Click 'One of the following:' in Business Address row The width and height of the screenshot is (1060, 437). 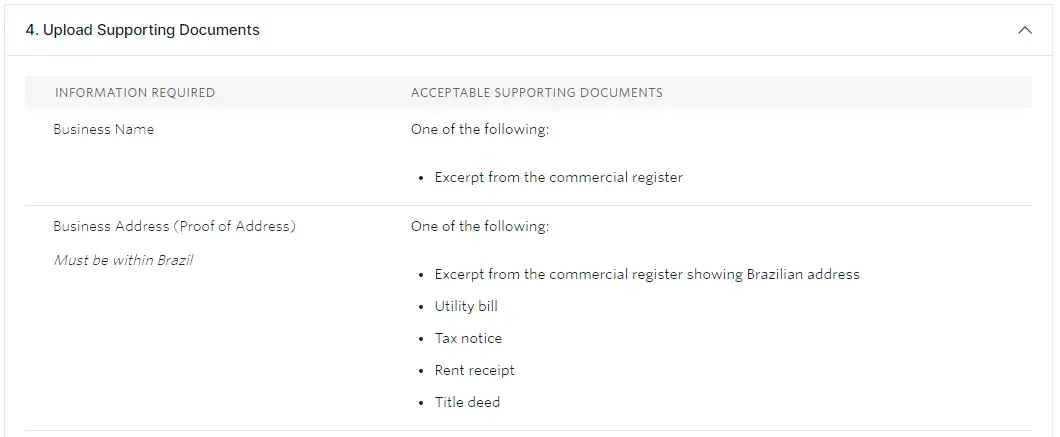click(480, 226)
